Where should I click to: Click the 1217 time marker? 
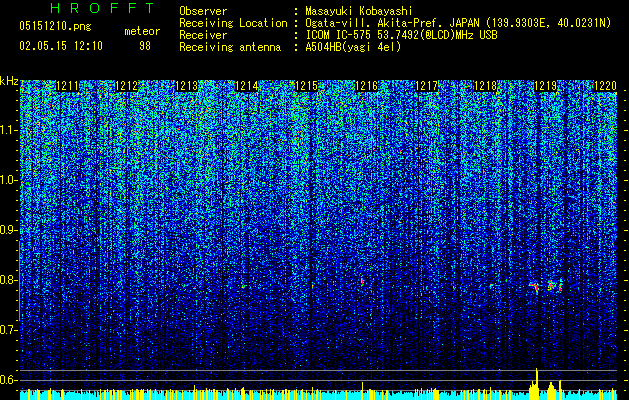[x=426, y=86]
